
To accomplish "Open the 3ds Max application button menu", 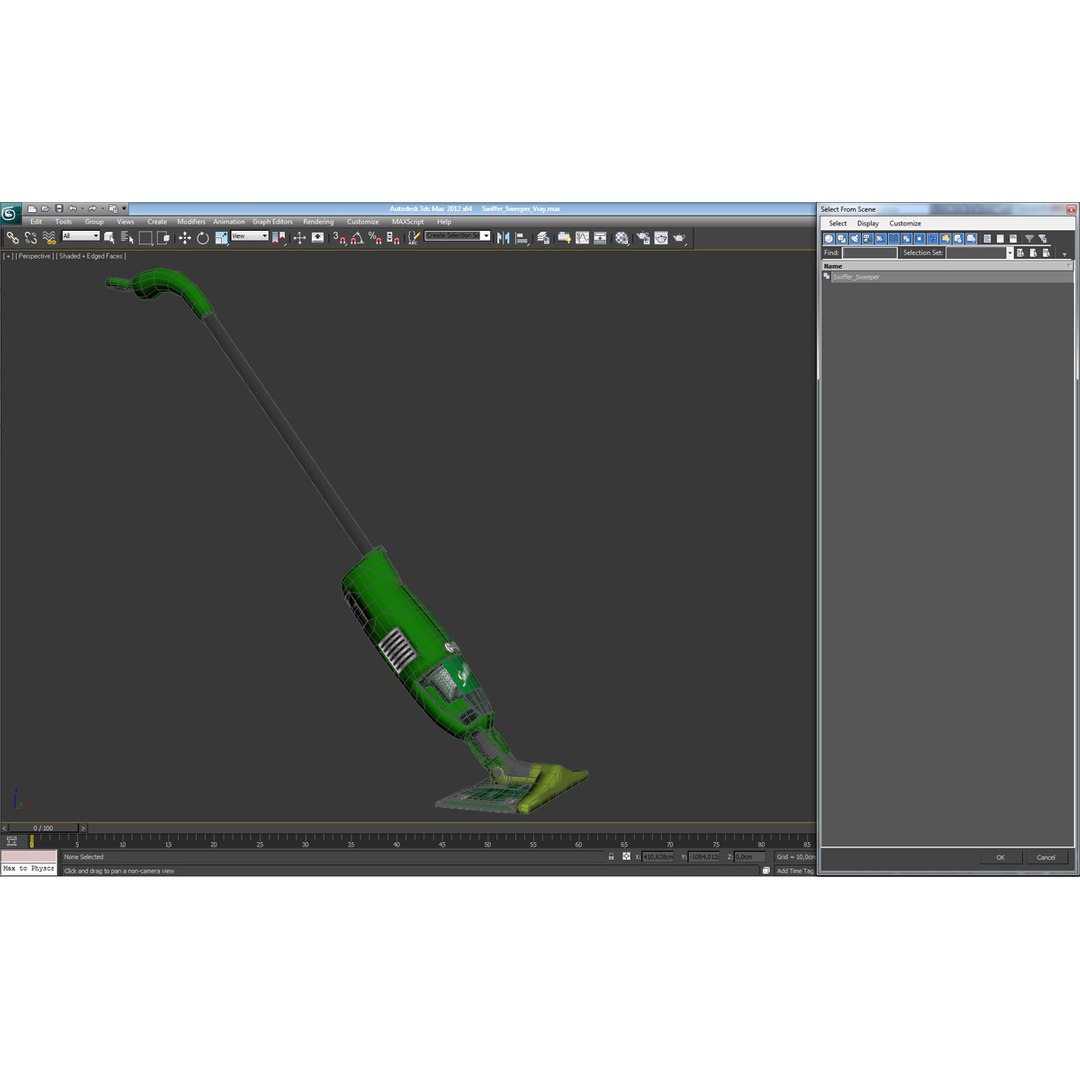I will 10,214.
